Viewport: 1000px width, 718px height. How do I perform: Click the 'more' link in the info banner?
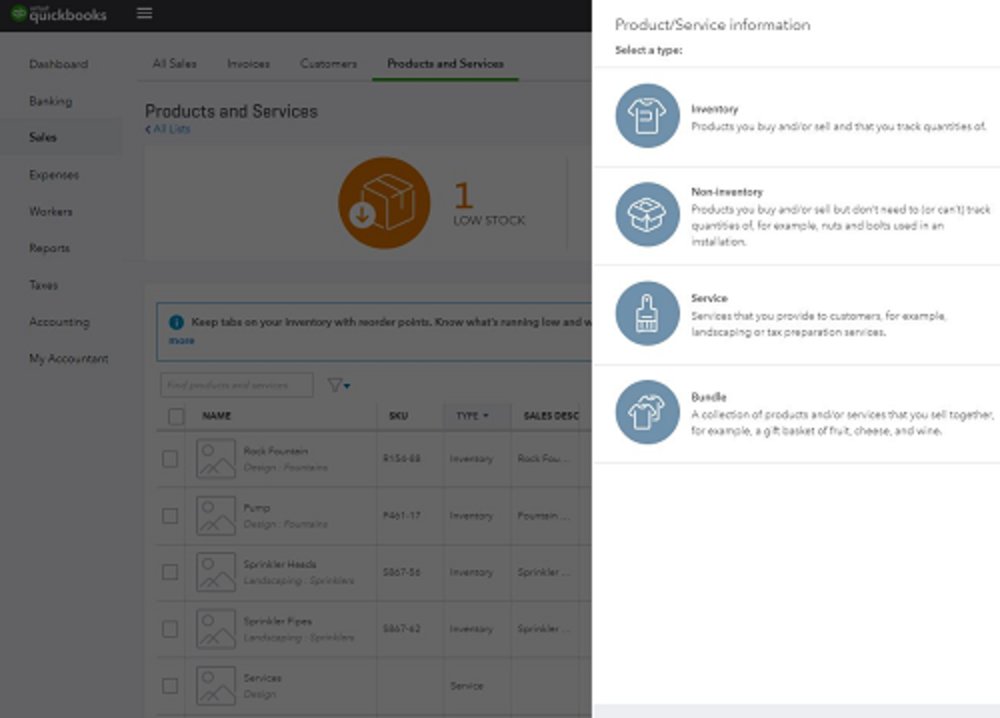[x=181, y=341]
